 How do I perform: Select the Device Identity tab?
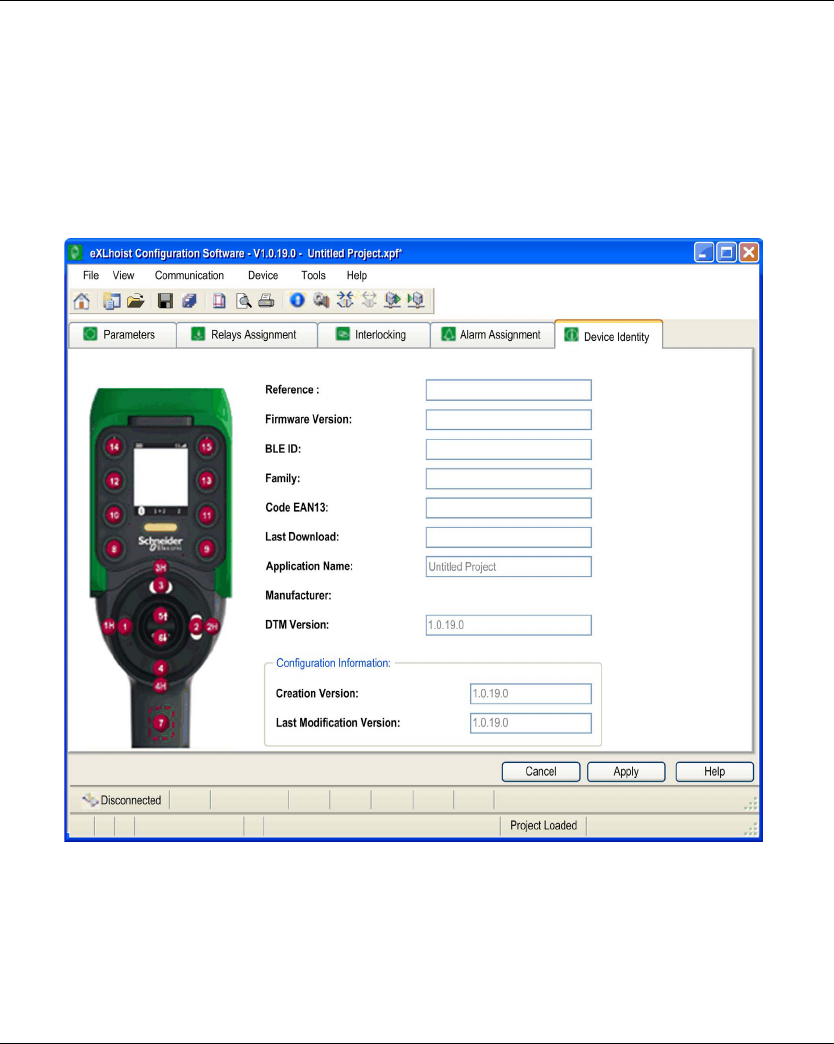(608, 335)
